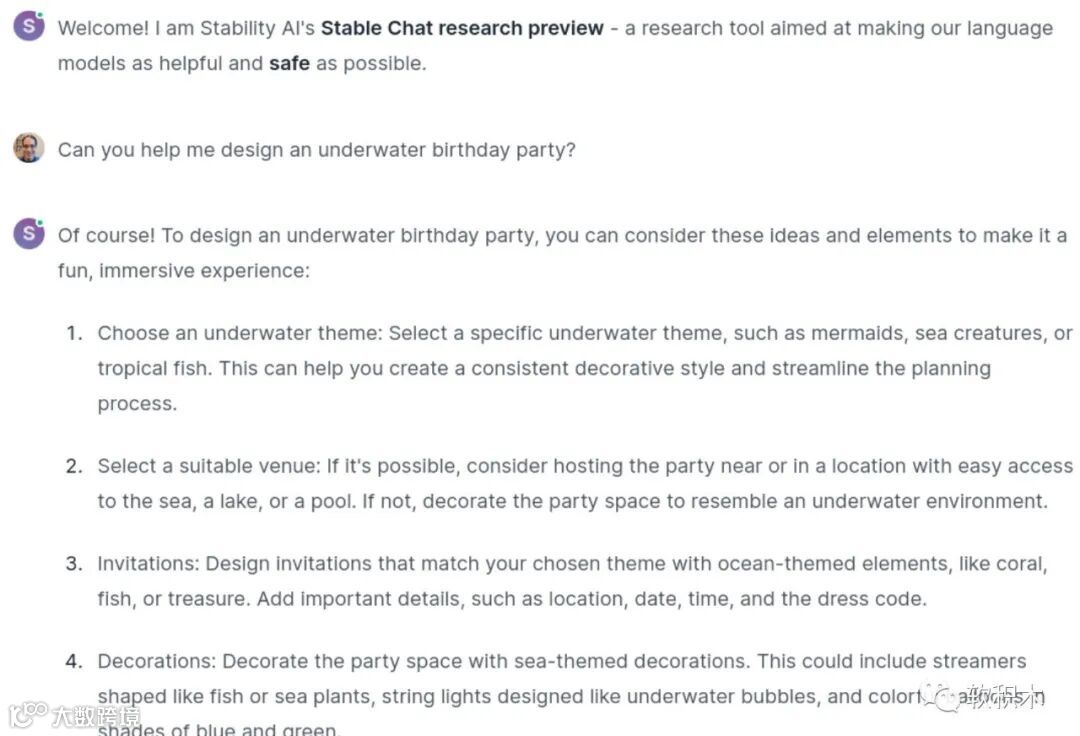
Task: Click the list number "2." marker
Action: [x=75, y=466]
